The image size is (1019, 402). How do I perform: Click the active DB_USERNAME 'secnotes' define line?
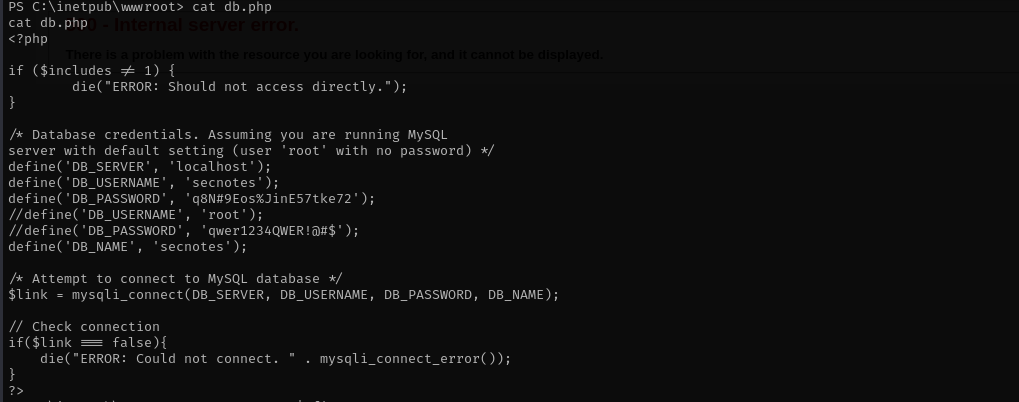coord(144,183)
